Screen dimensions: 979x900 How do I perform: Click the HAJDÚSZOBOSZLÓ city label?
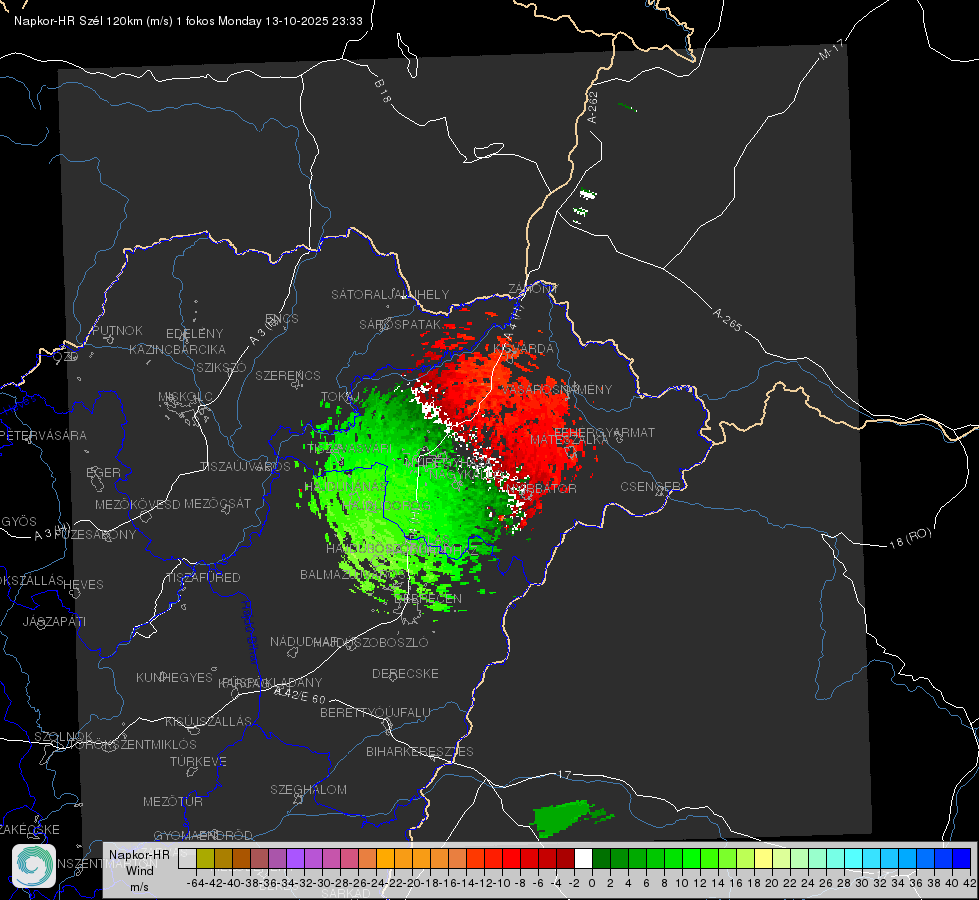(x=370, y=642)
